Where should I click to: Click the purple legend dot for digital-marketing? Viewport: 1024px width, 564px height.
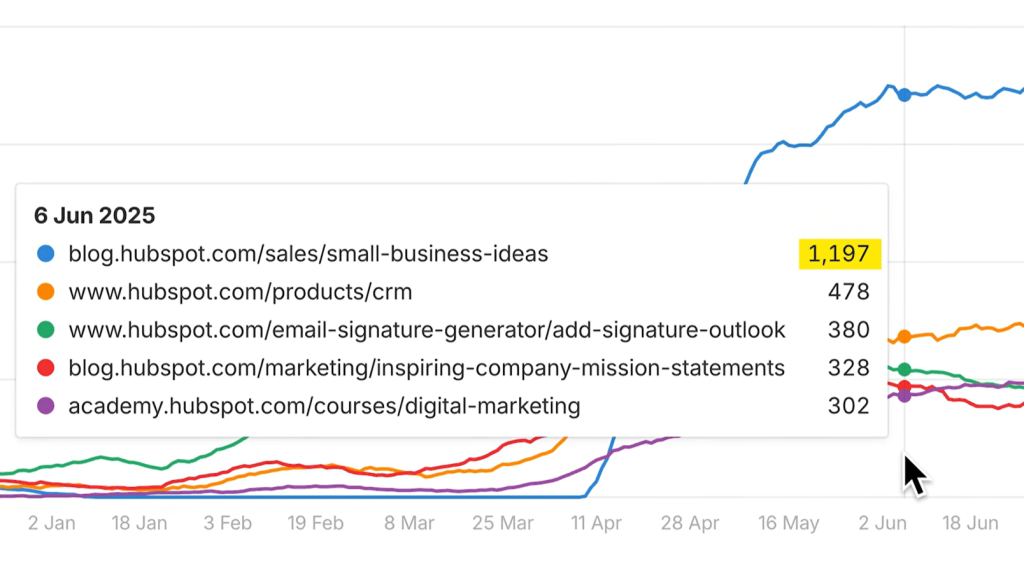(46, 406)
